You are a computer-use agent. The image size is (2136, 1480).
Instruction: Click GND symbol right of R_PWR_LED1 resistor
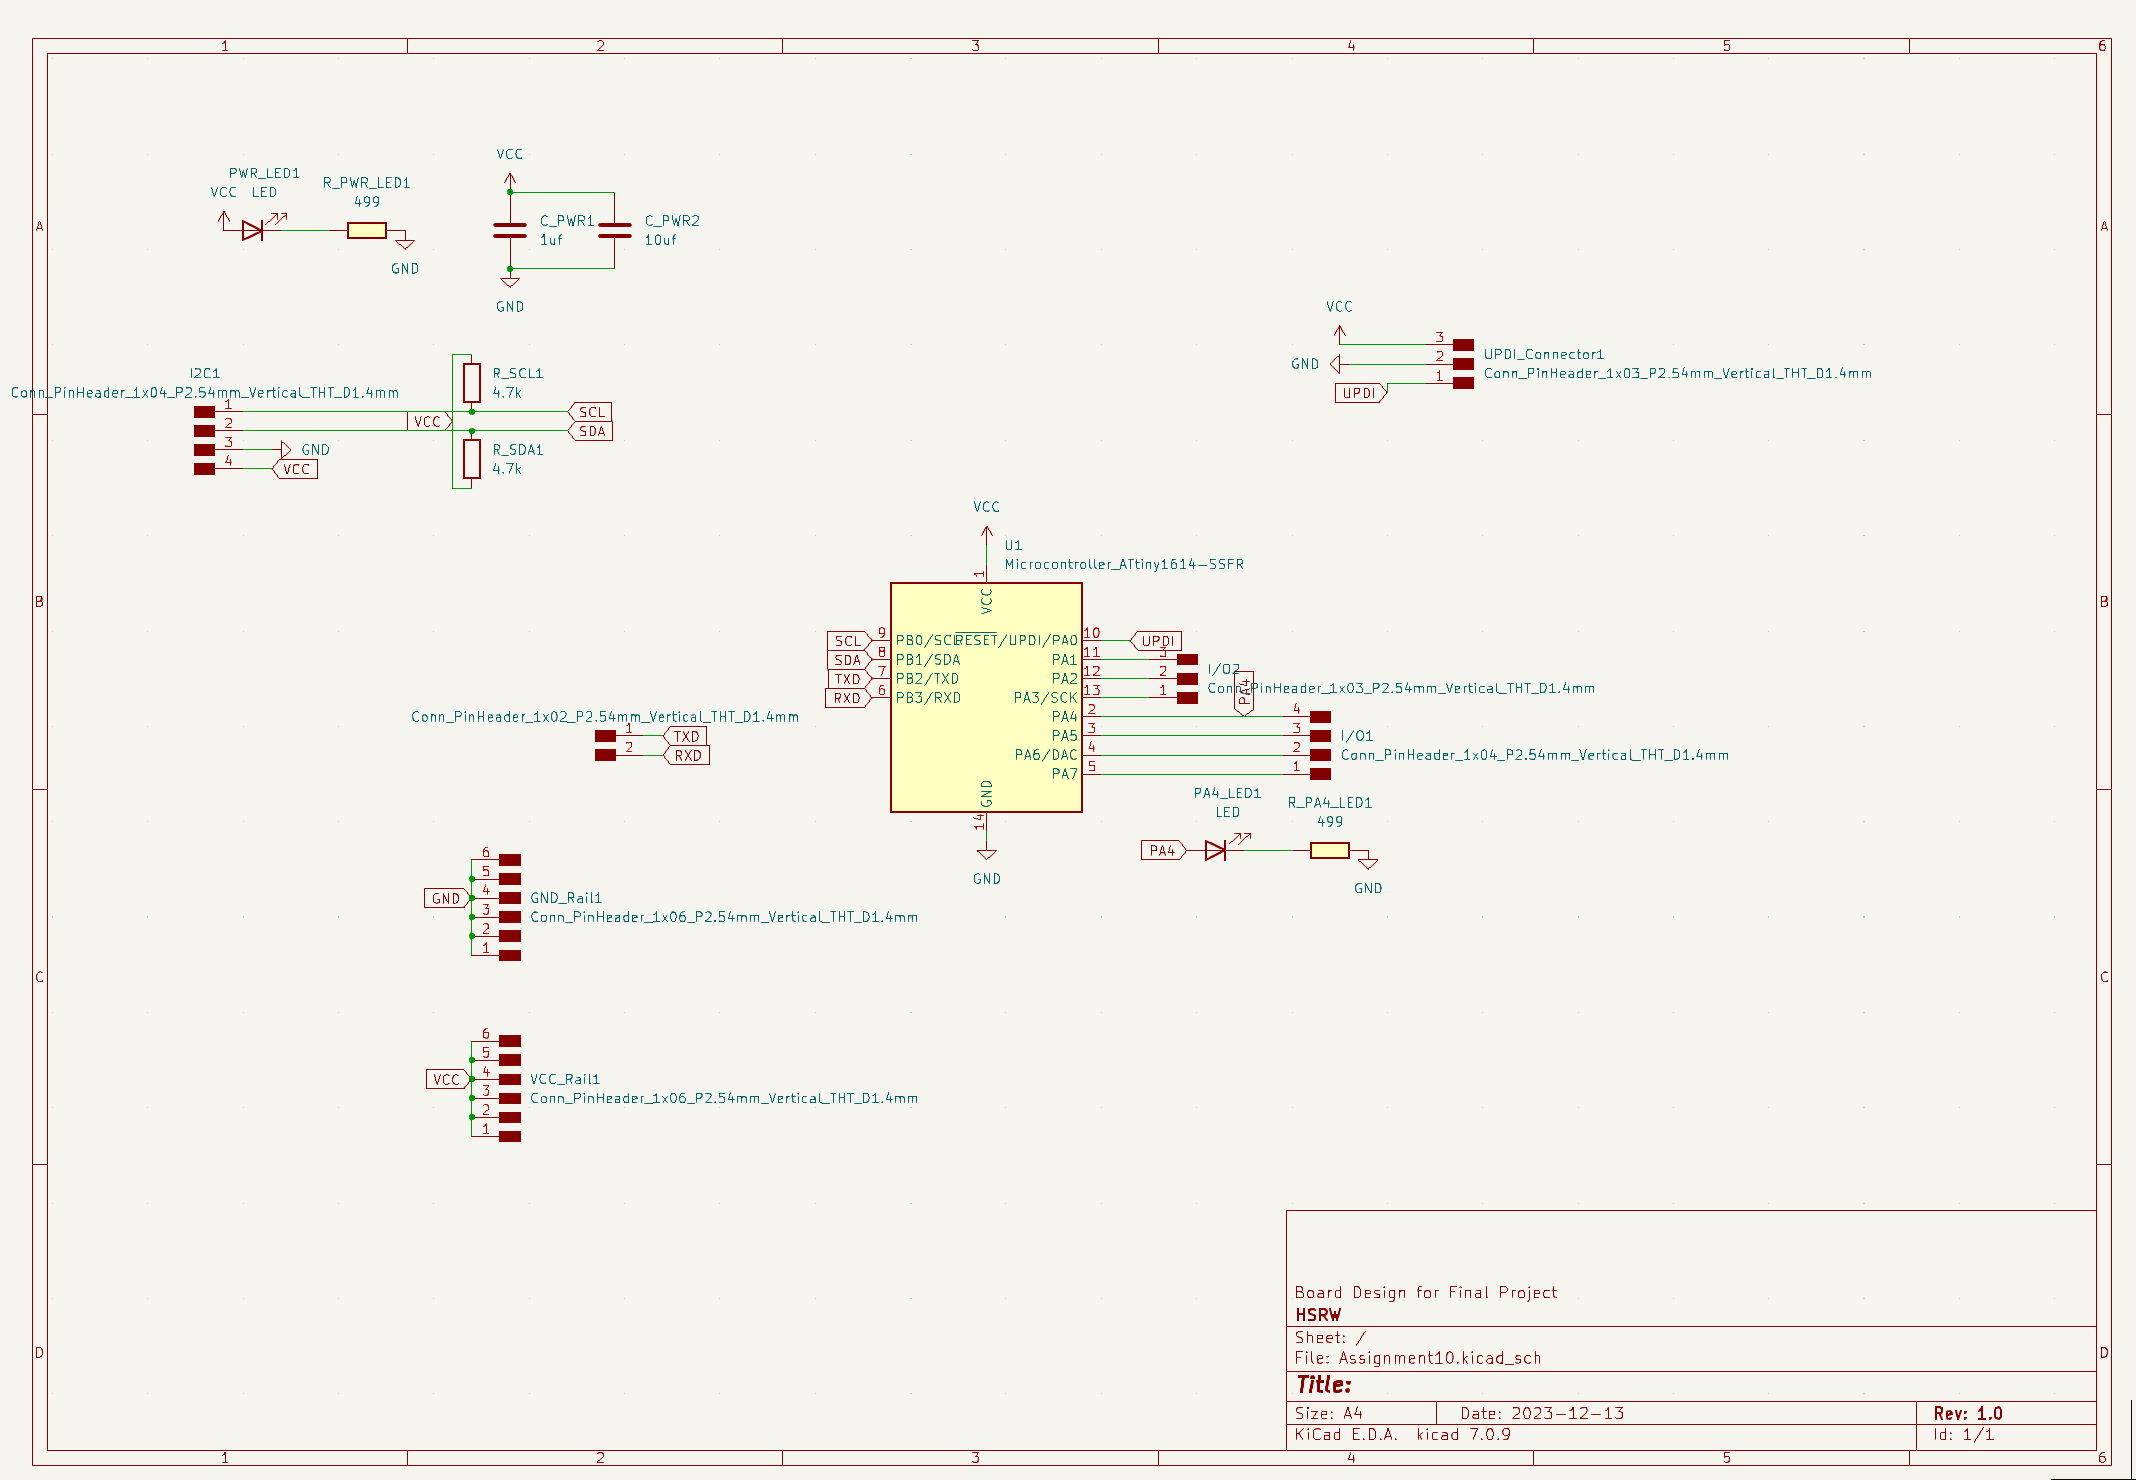tap(405, 242)
